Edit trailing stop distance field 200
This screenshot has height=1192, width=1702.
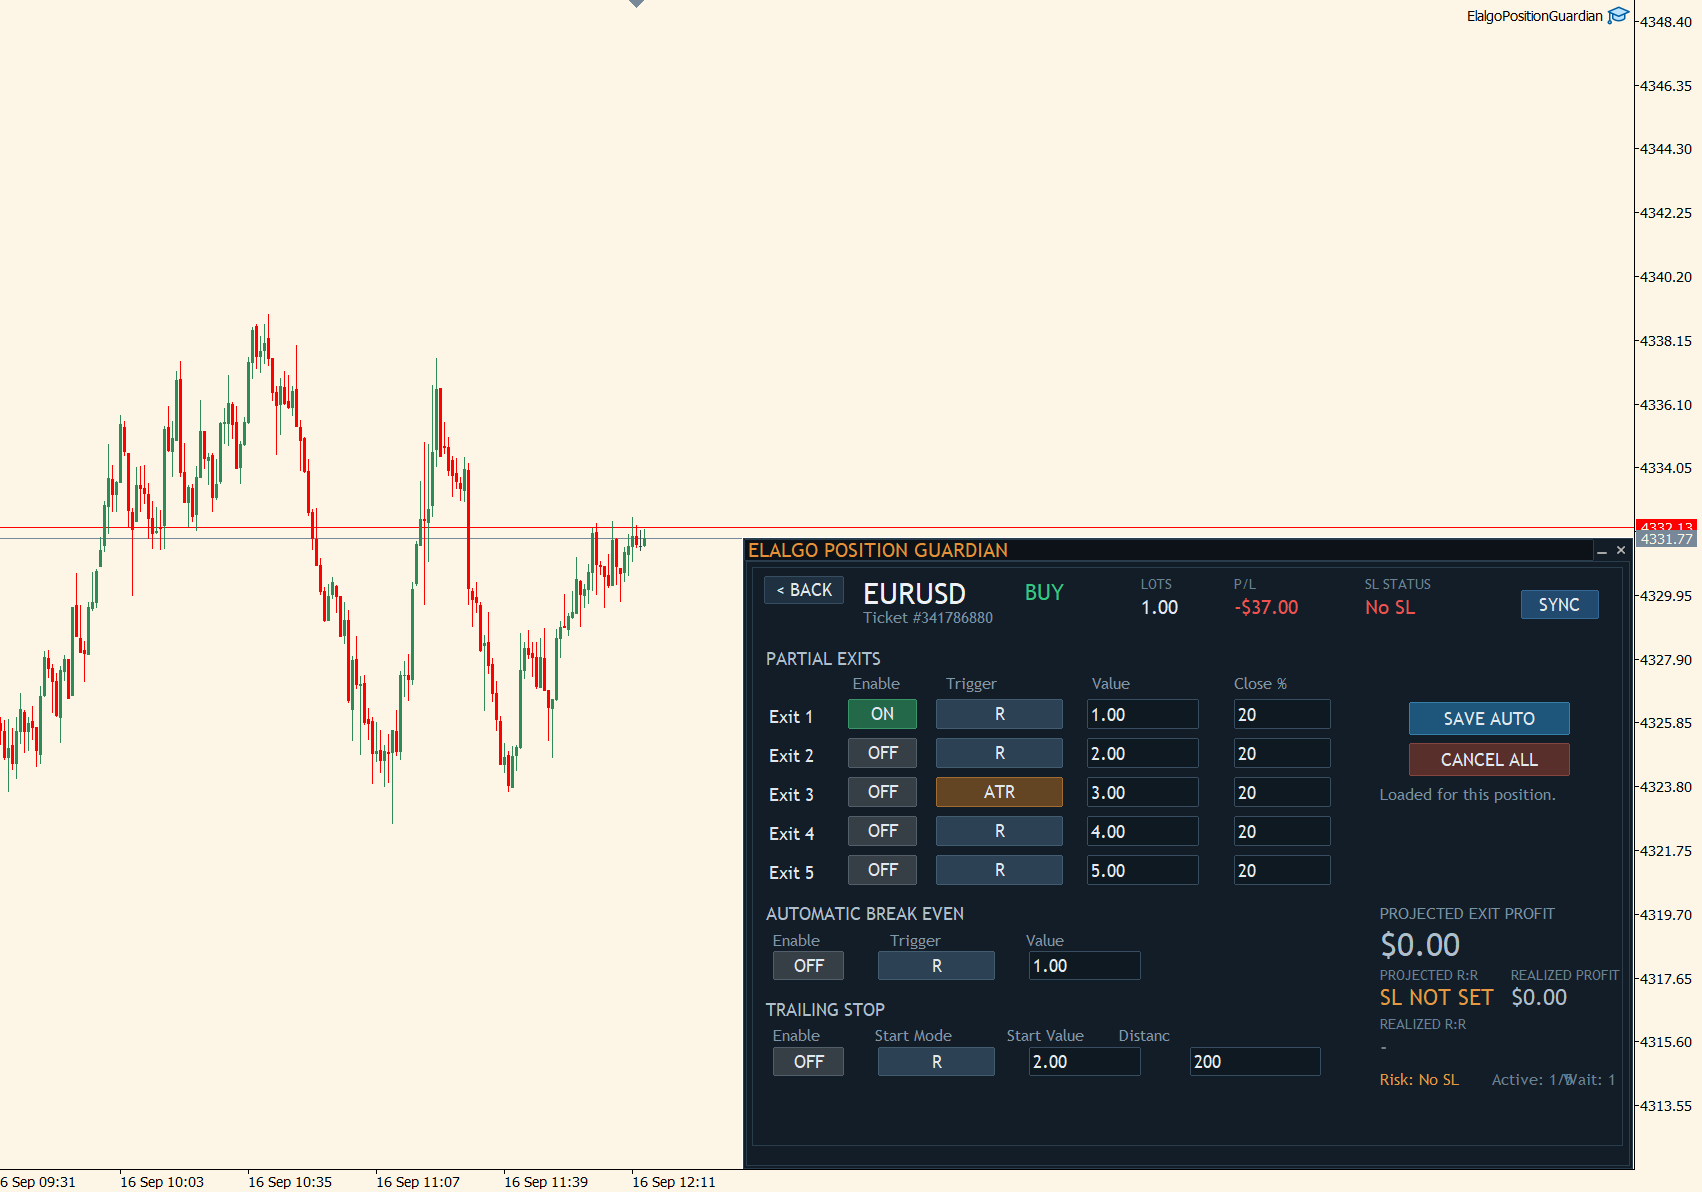click(1255, 1062)
